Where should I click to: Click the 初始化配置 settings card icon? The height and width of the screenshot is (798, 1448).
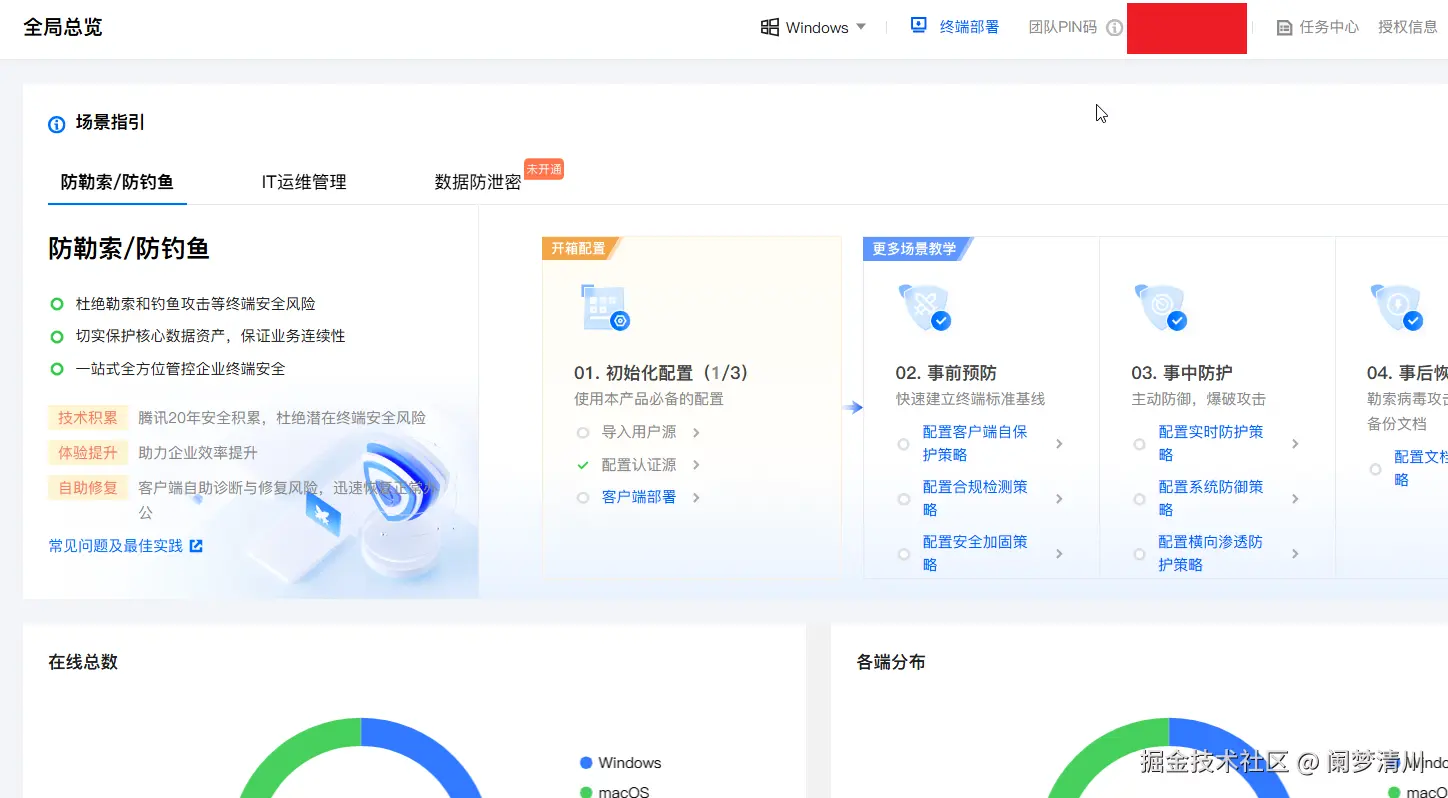coord(605,308)
